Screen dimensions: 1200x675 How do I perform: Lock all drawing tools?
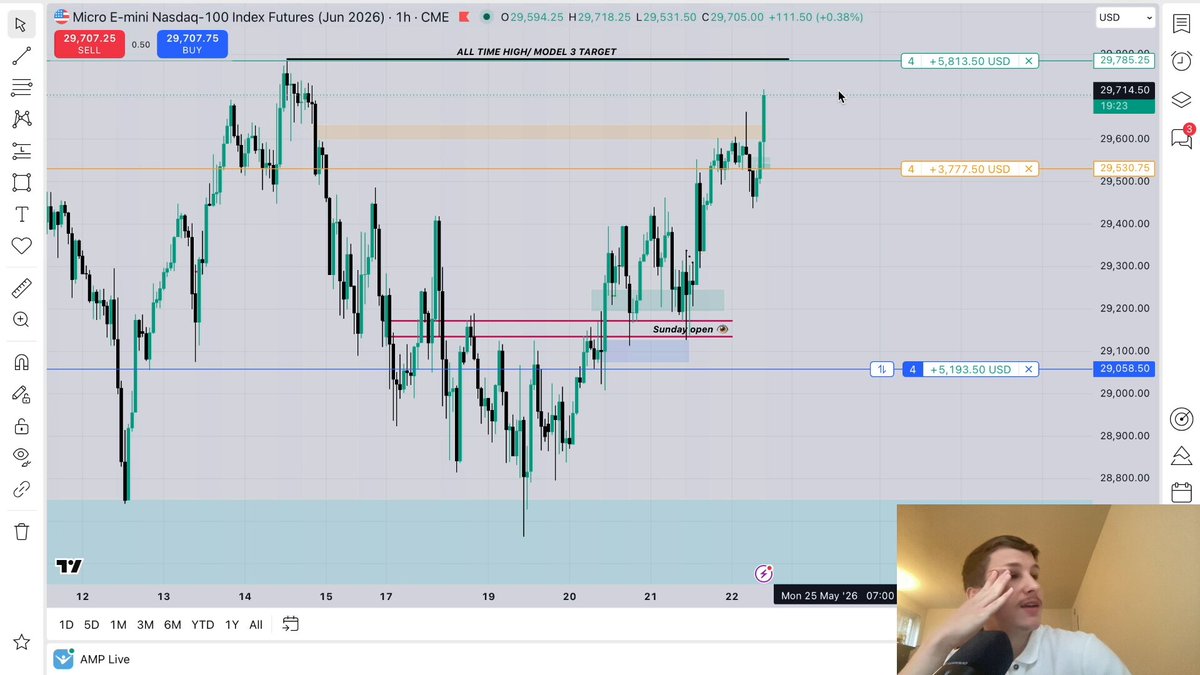coord(21,426)
